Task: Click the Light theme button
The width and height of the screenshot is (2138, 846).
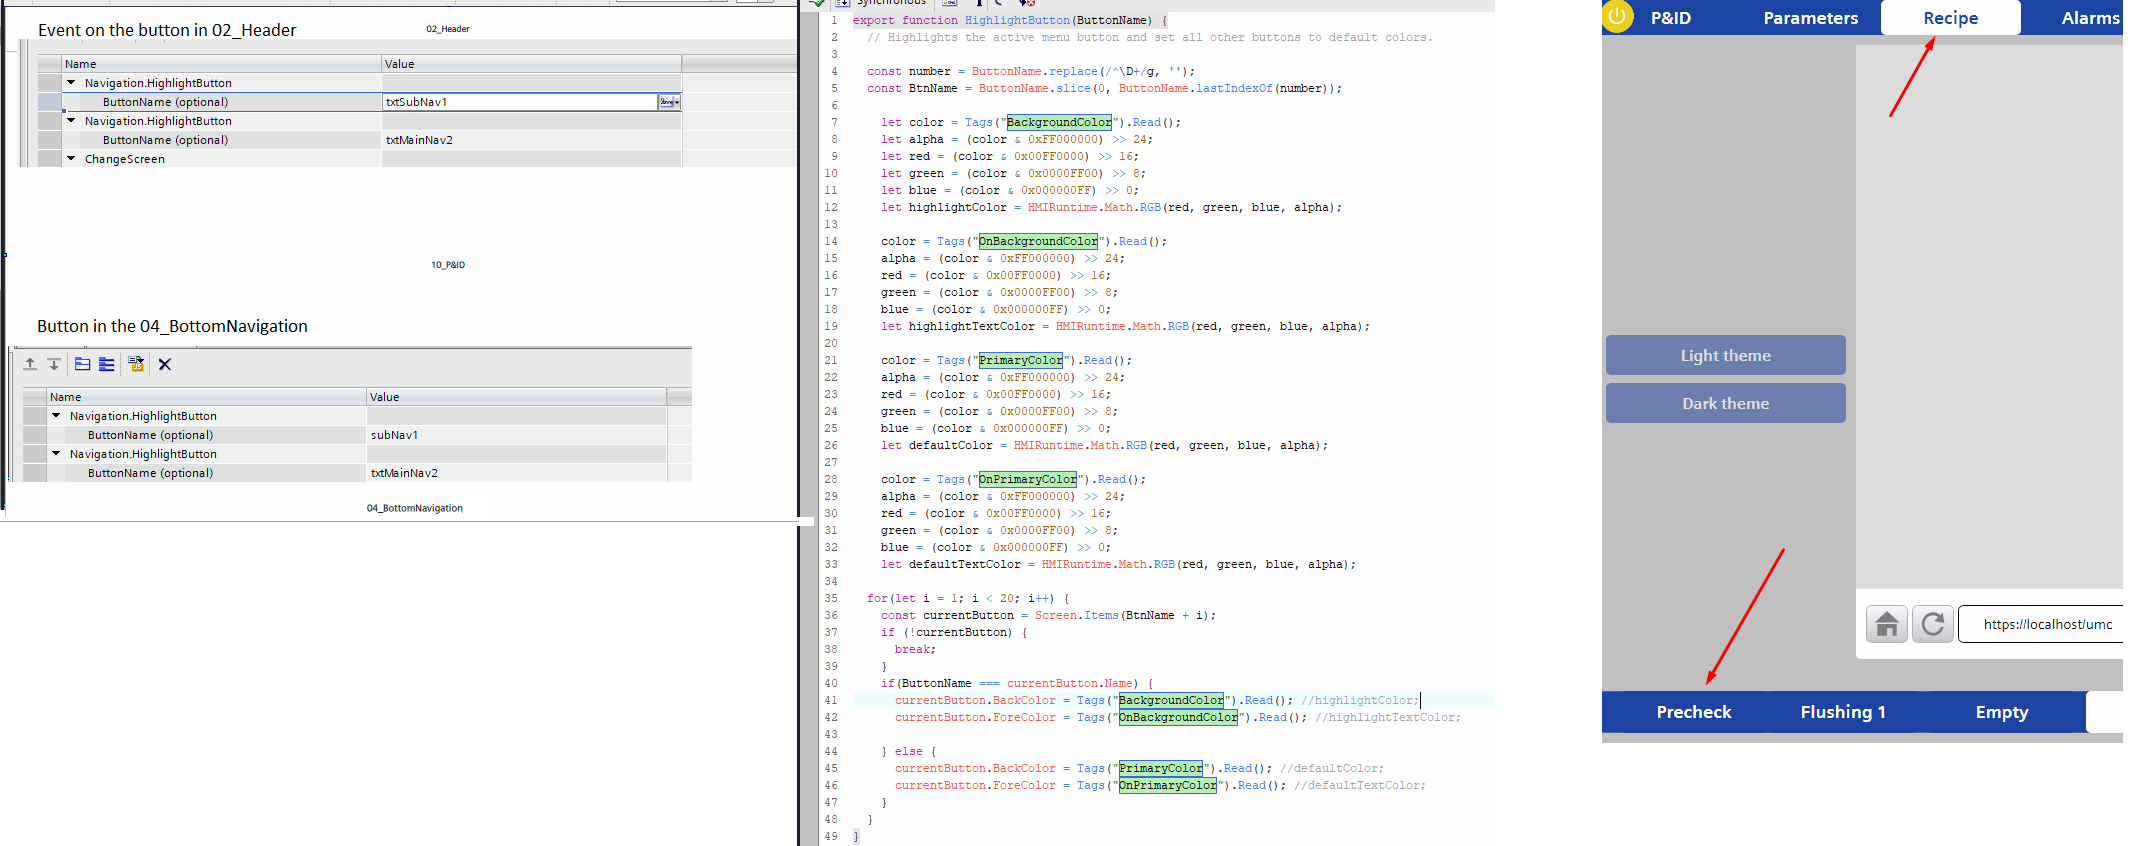Action: point(1725,356)
